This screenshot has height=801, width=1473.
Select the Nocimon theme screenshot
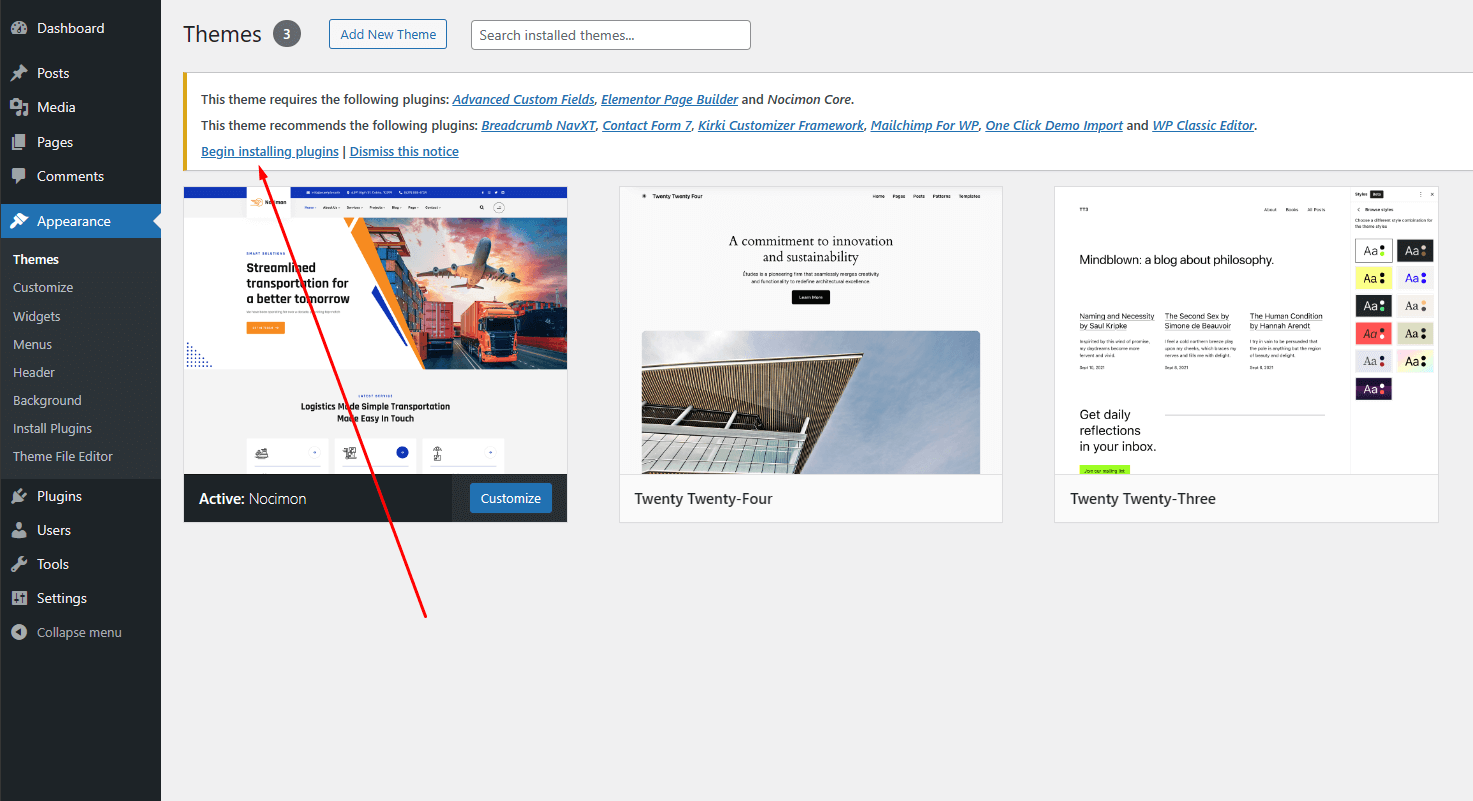coord(375,330)
